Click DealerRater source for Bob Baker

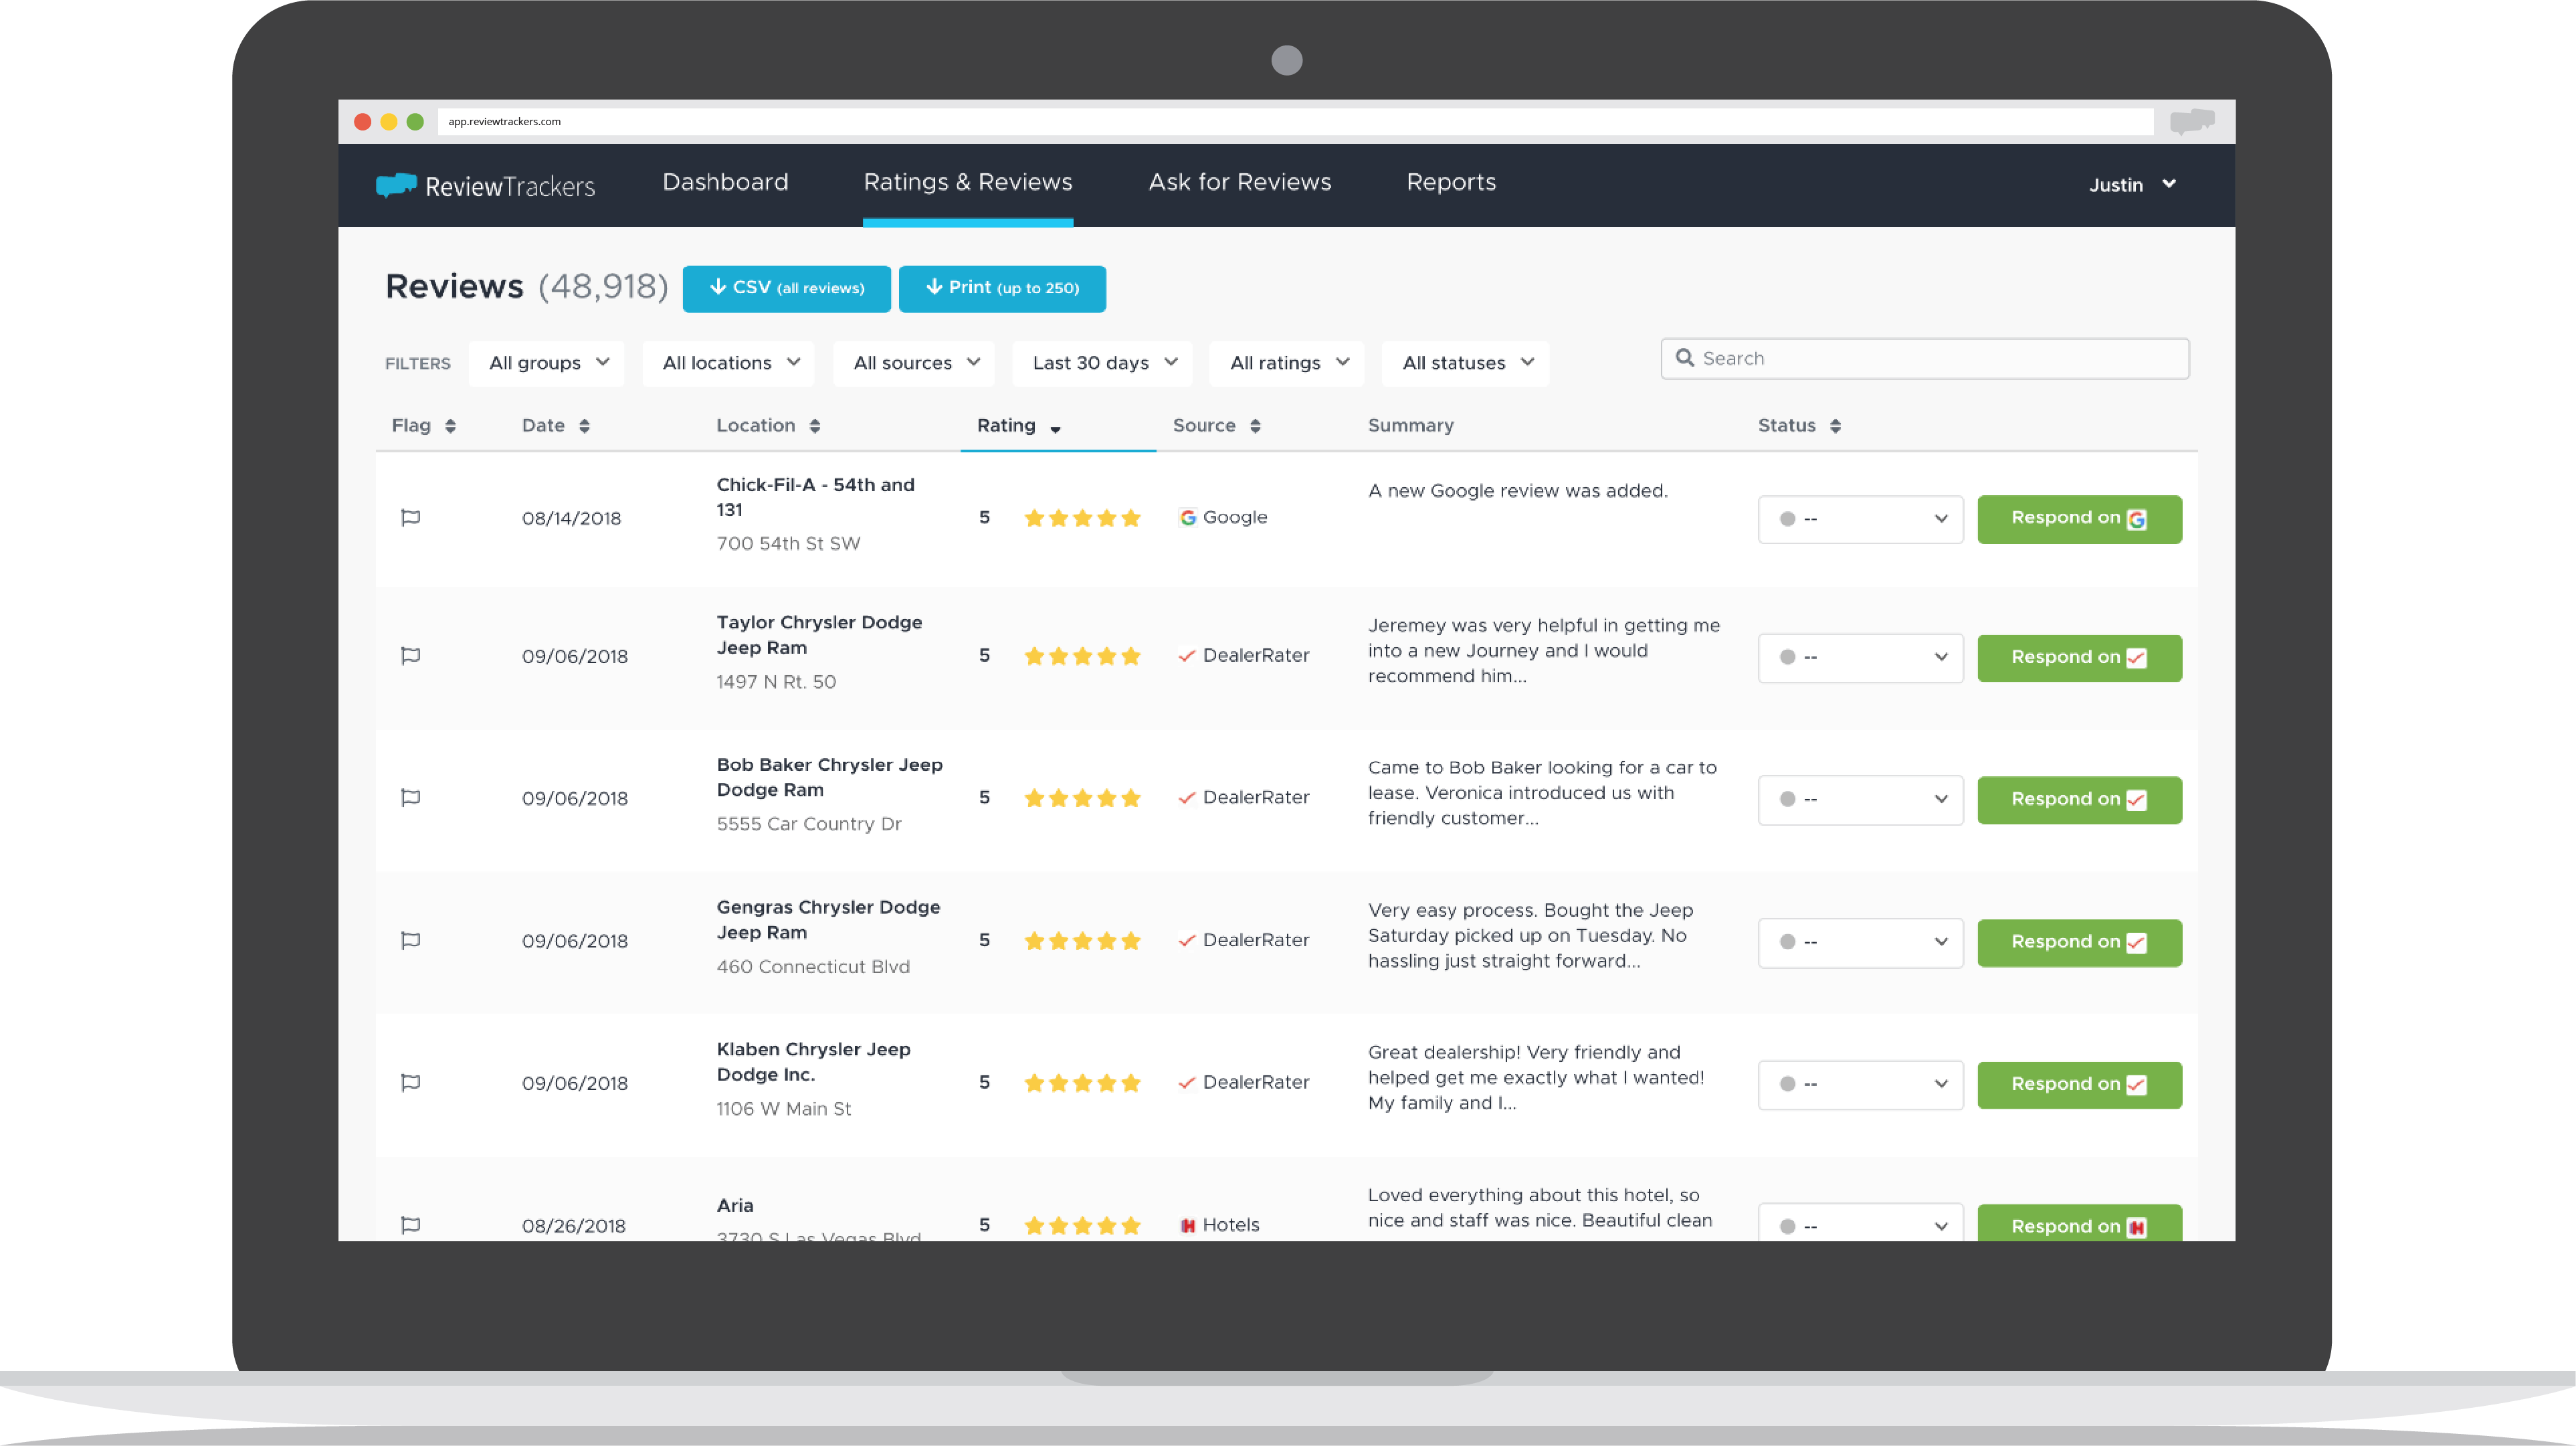tap(1244, 798)
